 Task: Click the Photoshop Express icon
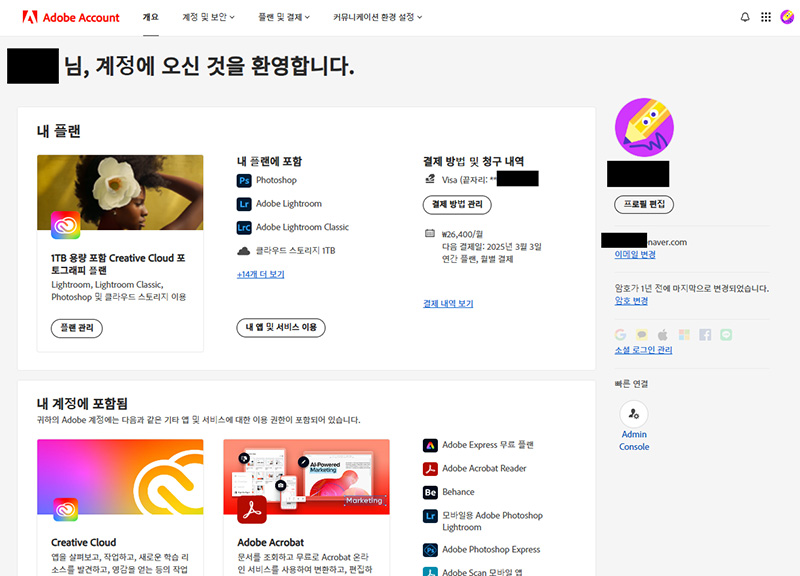coord(430,550)
